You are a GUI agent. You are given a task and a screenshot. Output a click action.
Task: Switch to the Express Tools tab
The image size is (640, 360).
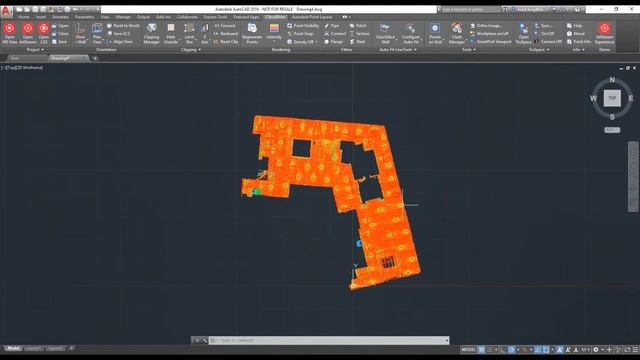[215, 17]
